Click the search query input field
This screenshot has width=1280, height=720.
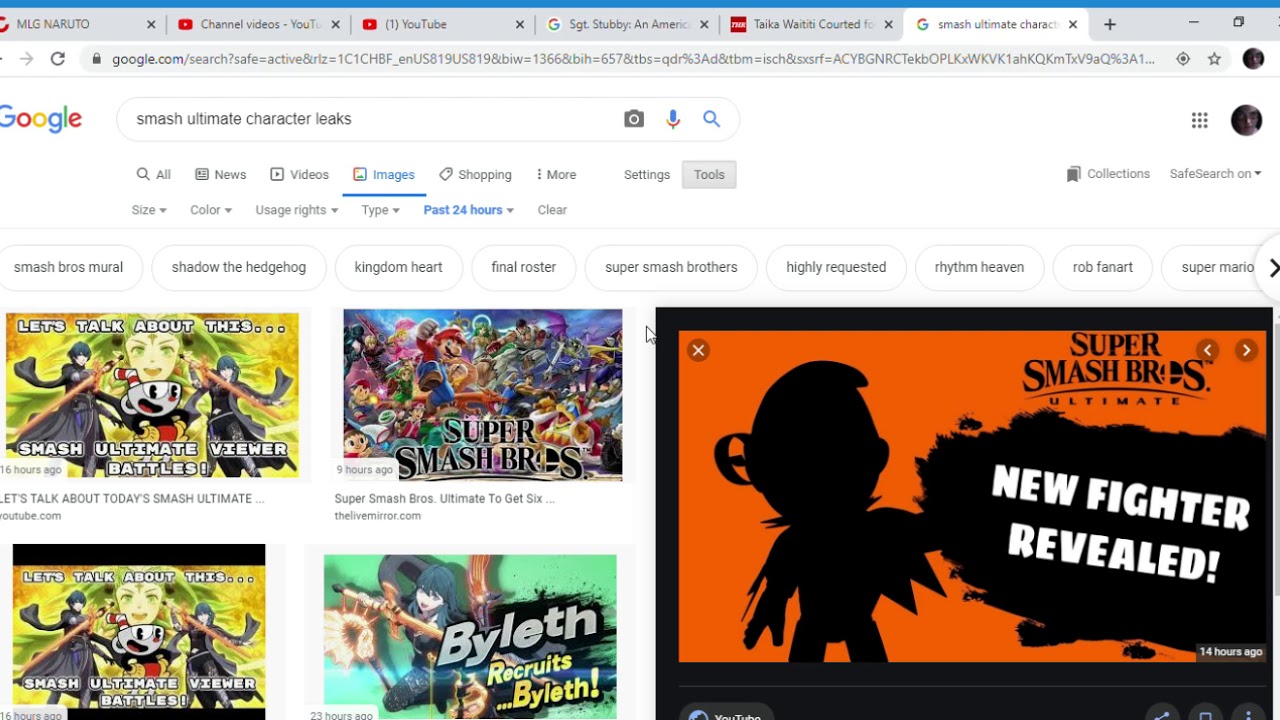click(370, 119)
